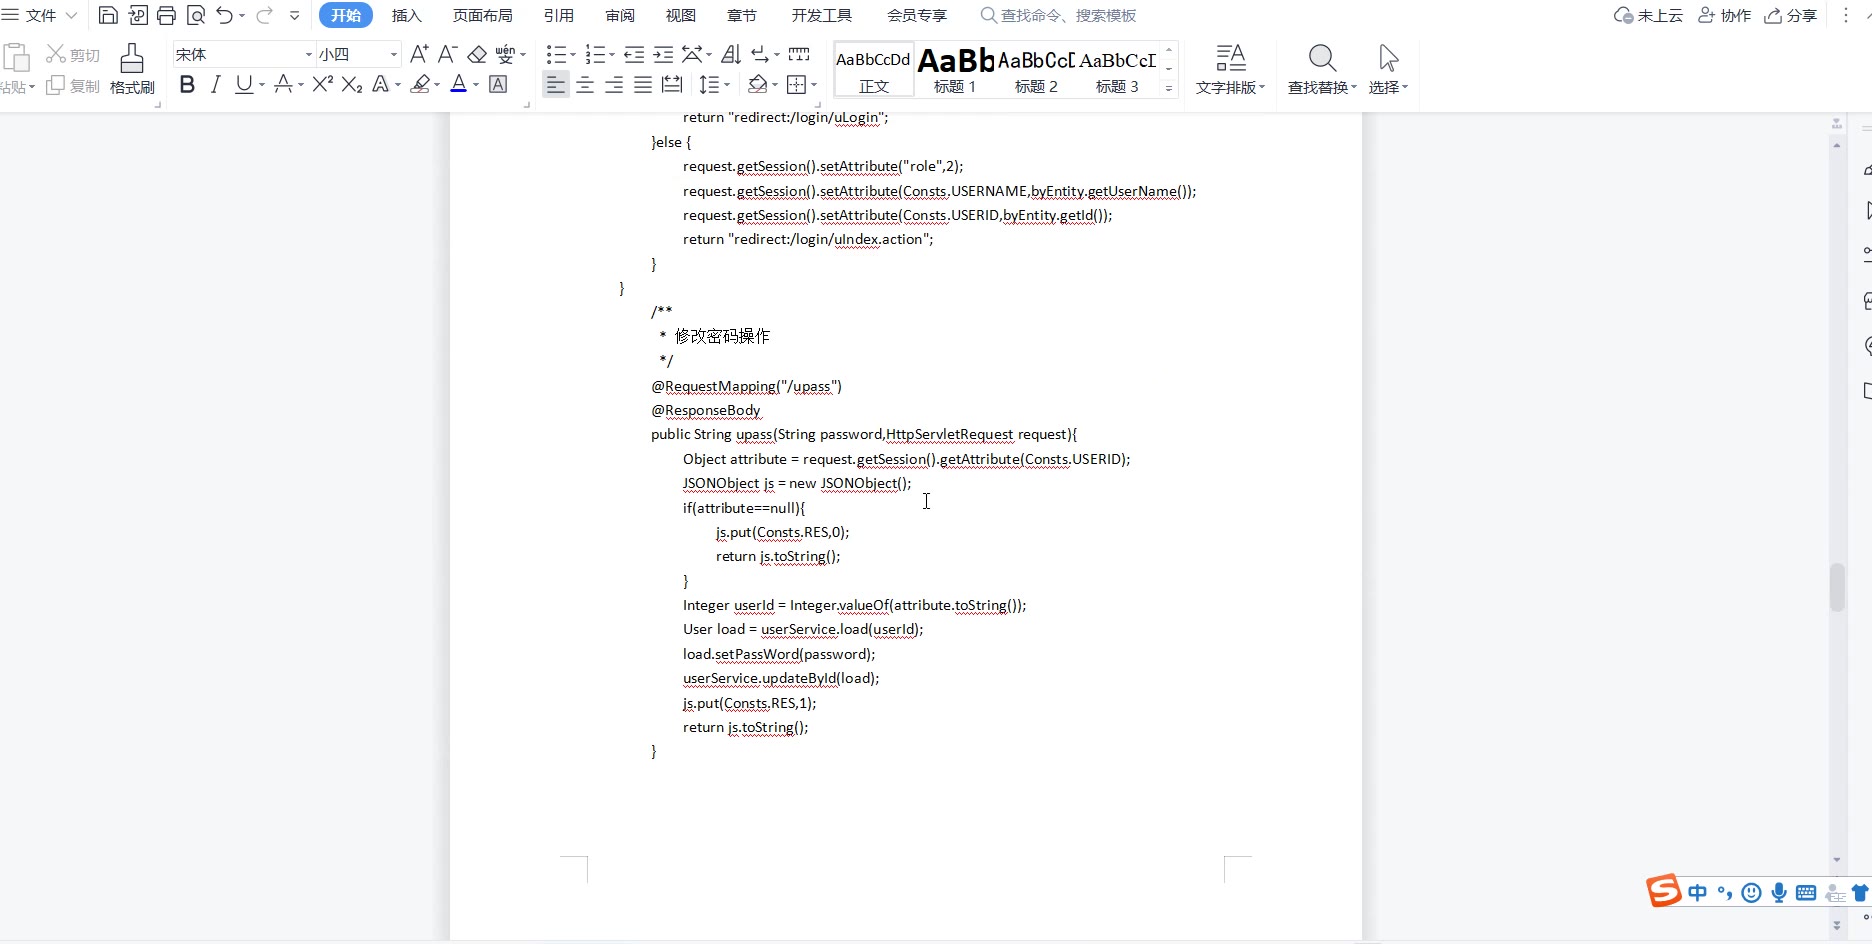1872x944 pixels.
Task: Toggle Underline formatting
Action: pos(244,85)
